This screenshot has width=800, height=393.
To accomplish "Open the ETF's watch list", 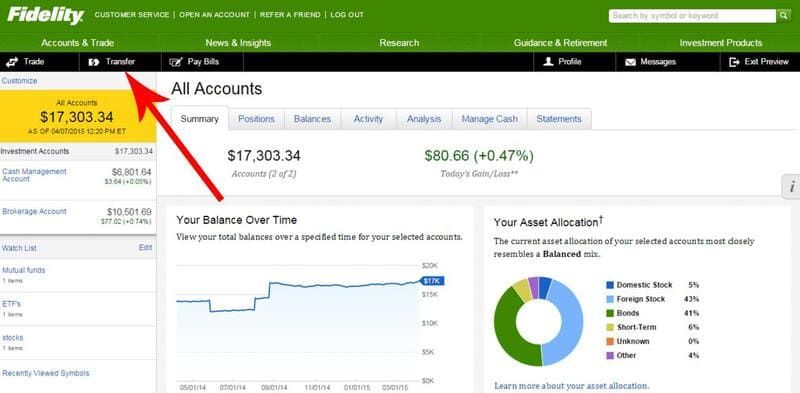I will pyautogui.click(x=11, y=304).
